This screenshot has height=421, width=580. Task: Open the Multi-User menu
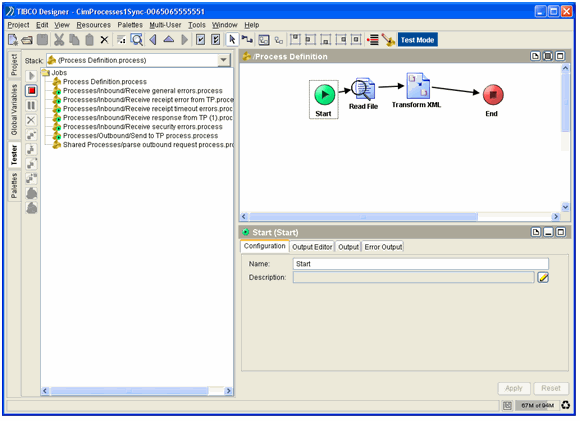pos(165,25)
